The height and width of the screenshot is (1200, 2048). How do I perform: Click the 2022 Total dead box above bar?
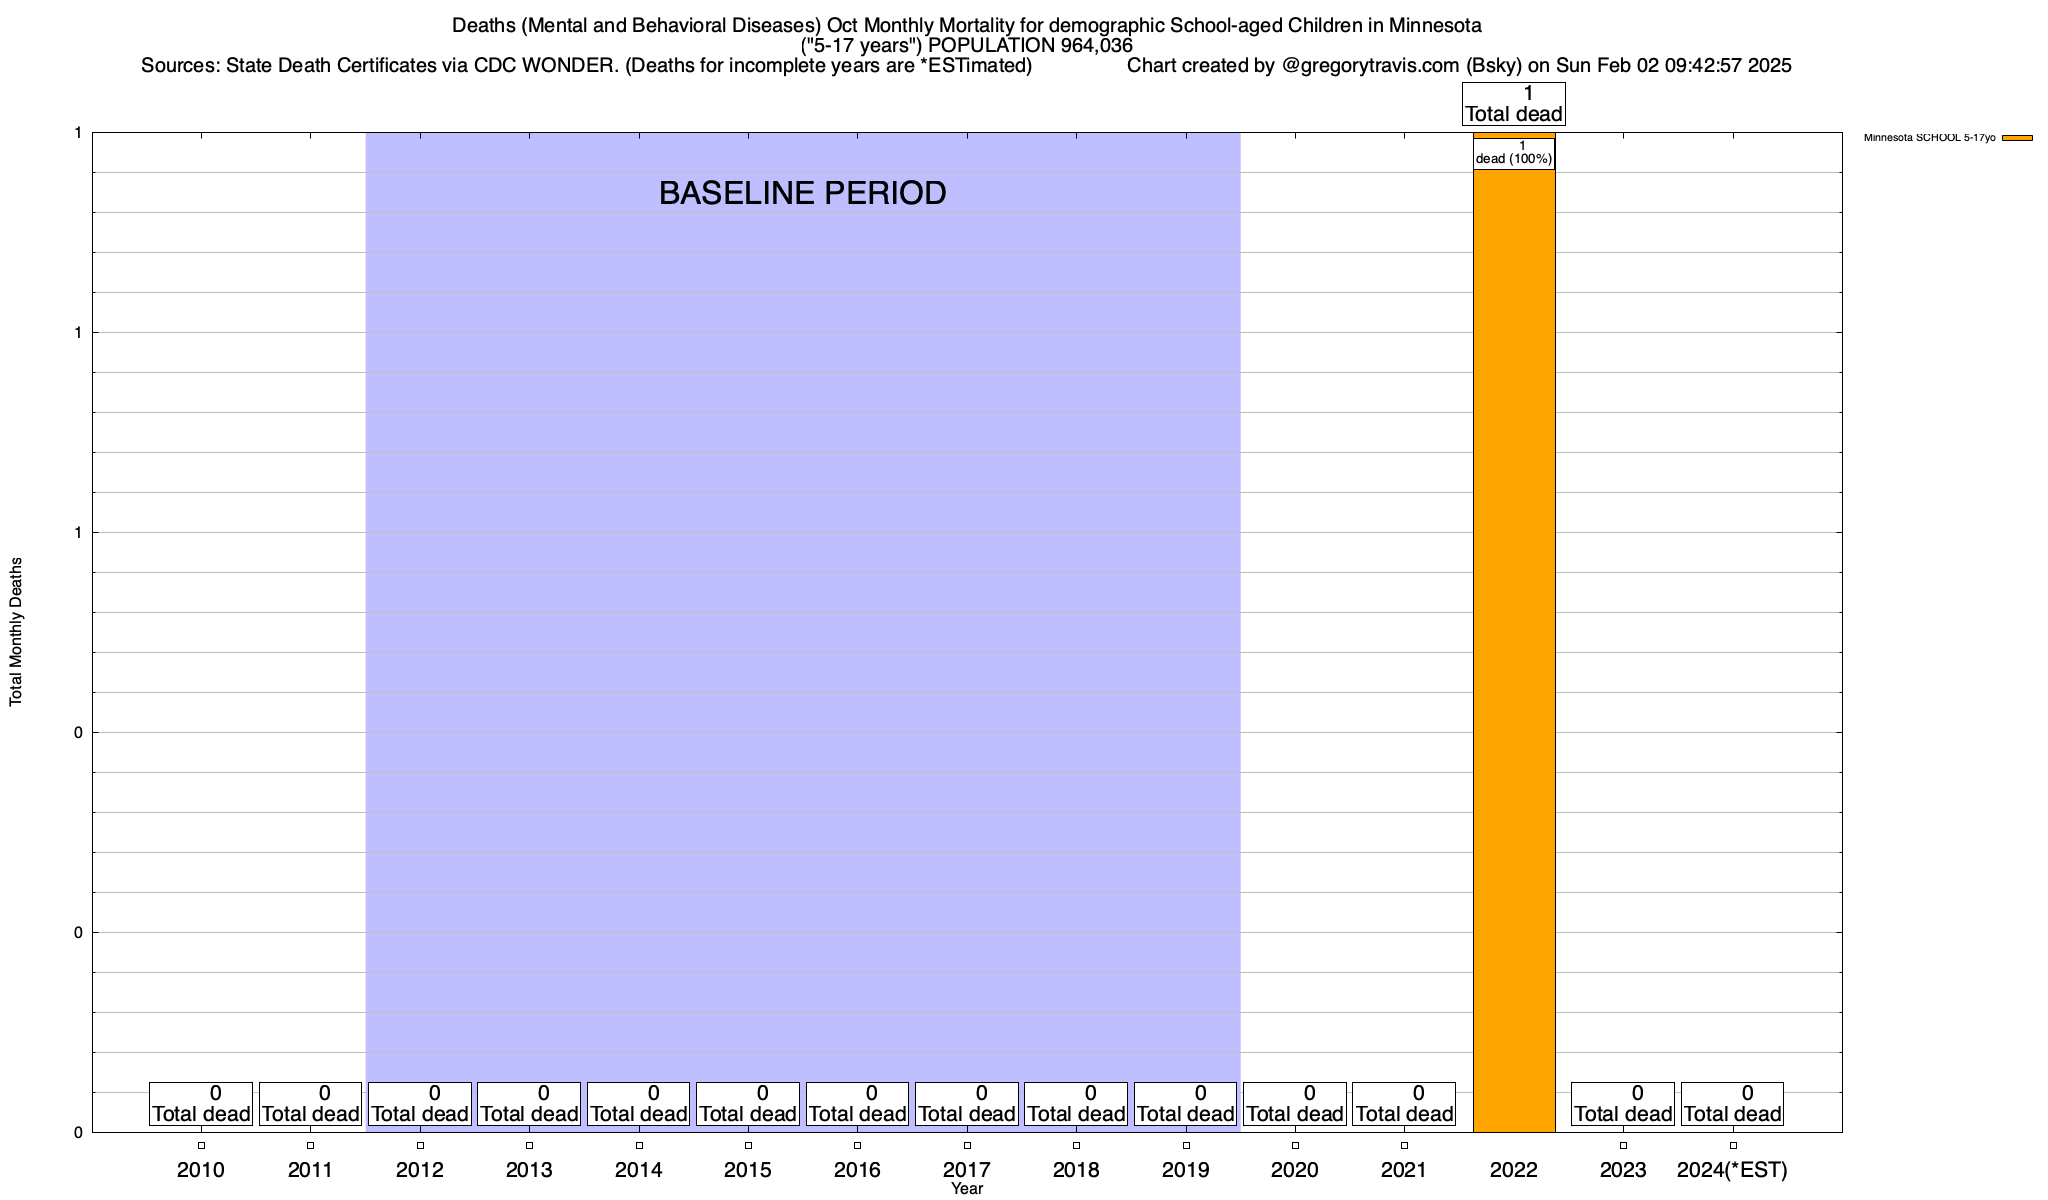pos(1513,104)
